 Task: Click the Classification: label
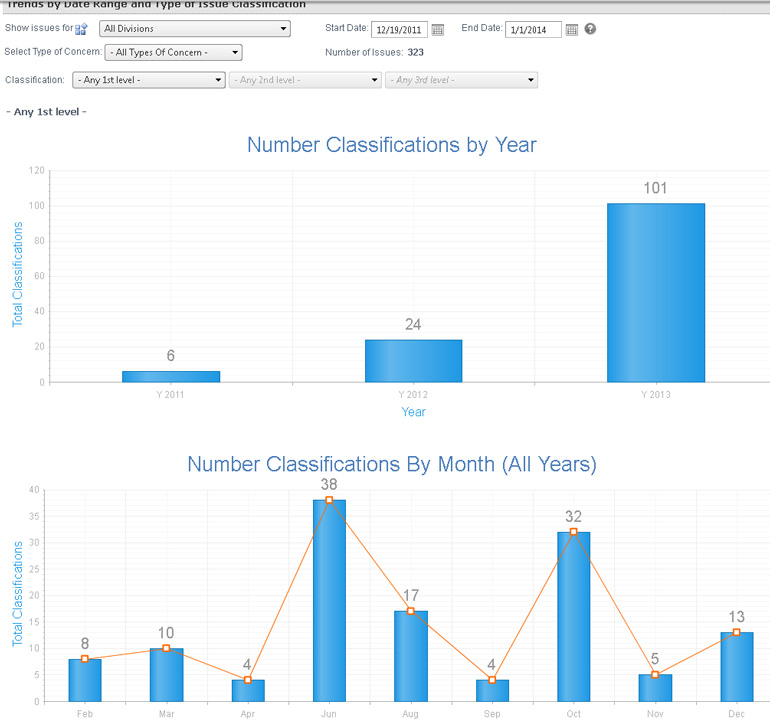(35, 80)
